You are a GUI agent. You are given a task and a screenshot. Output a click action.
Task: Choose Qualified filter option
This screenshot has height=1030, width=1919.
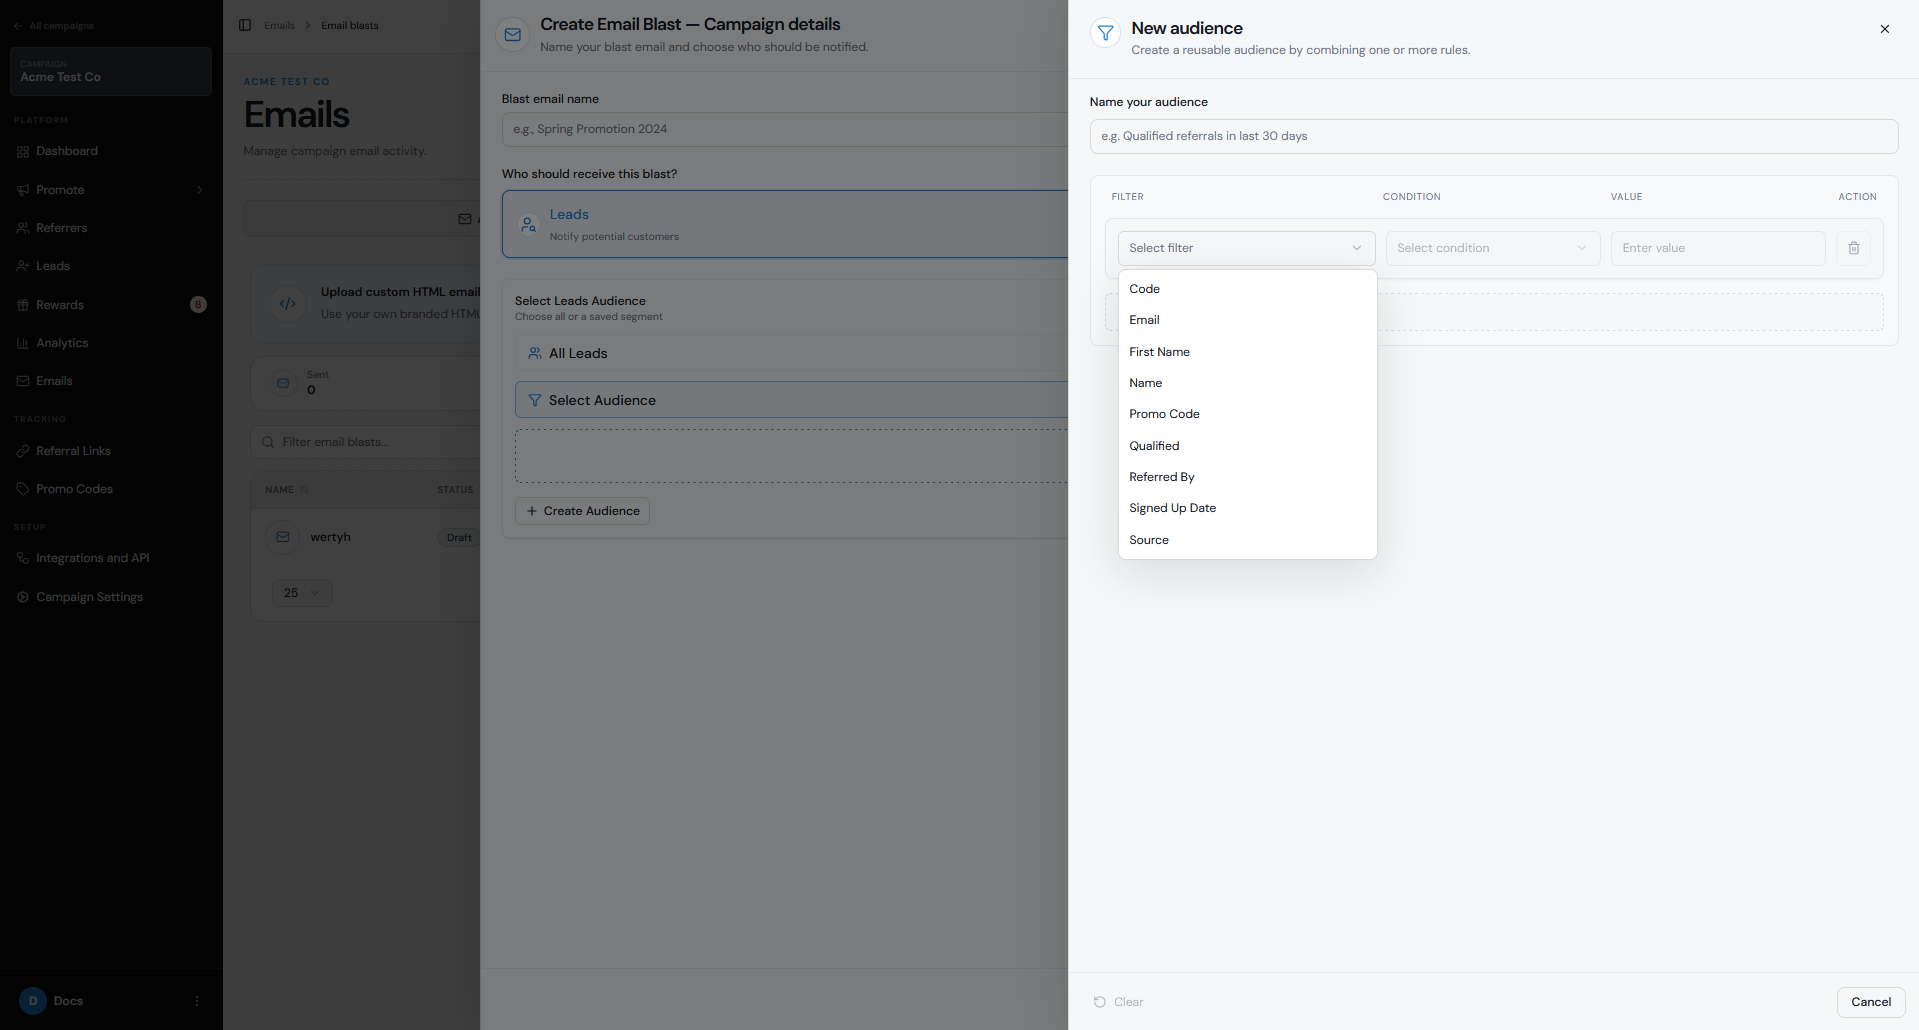(1247, 446)
